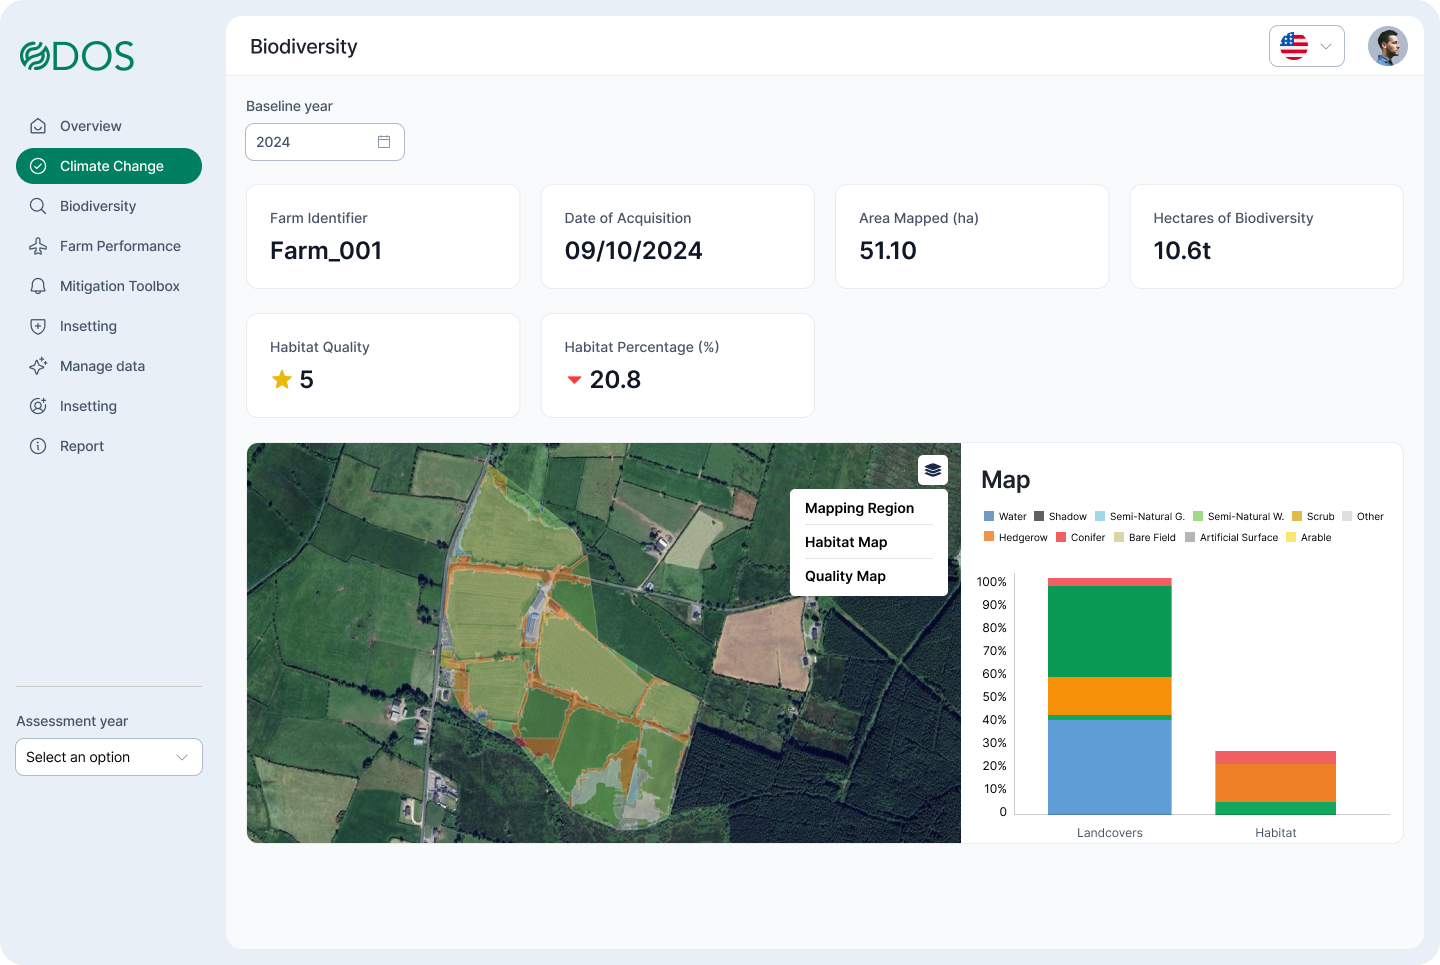Screen dimensions: 1440x965
Task: Toggle the Arable legend entry
Action: pyautogui.click(x=1309, y=538)
